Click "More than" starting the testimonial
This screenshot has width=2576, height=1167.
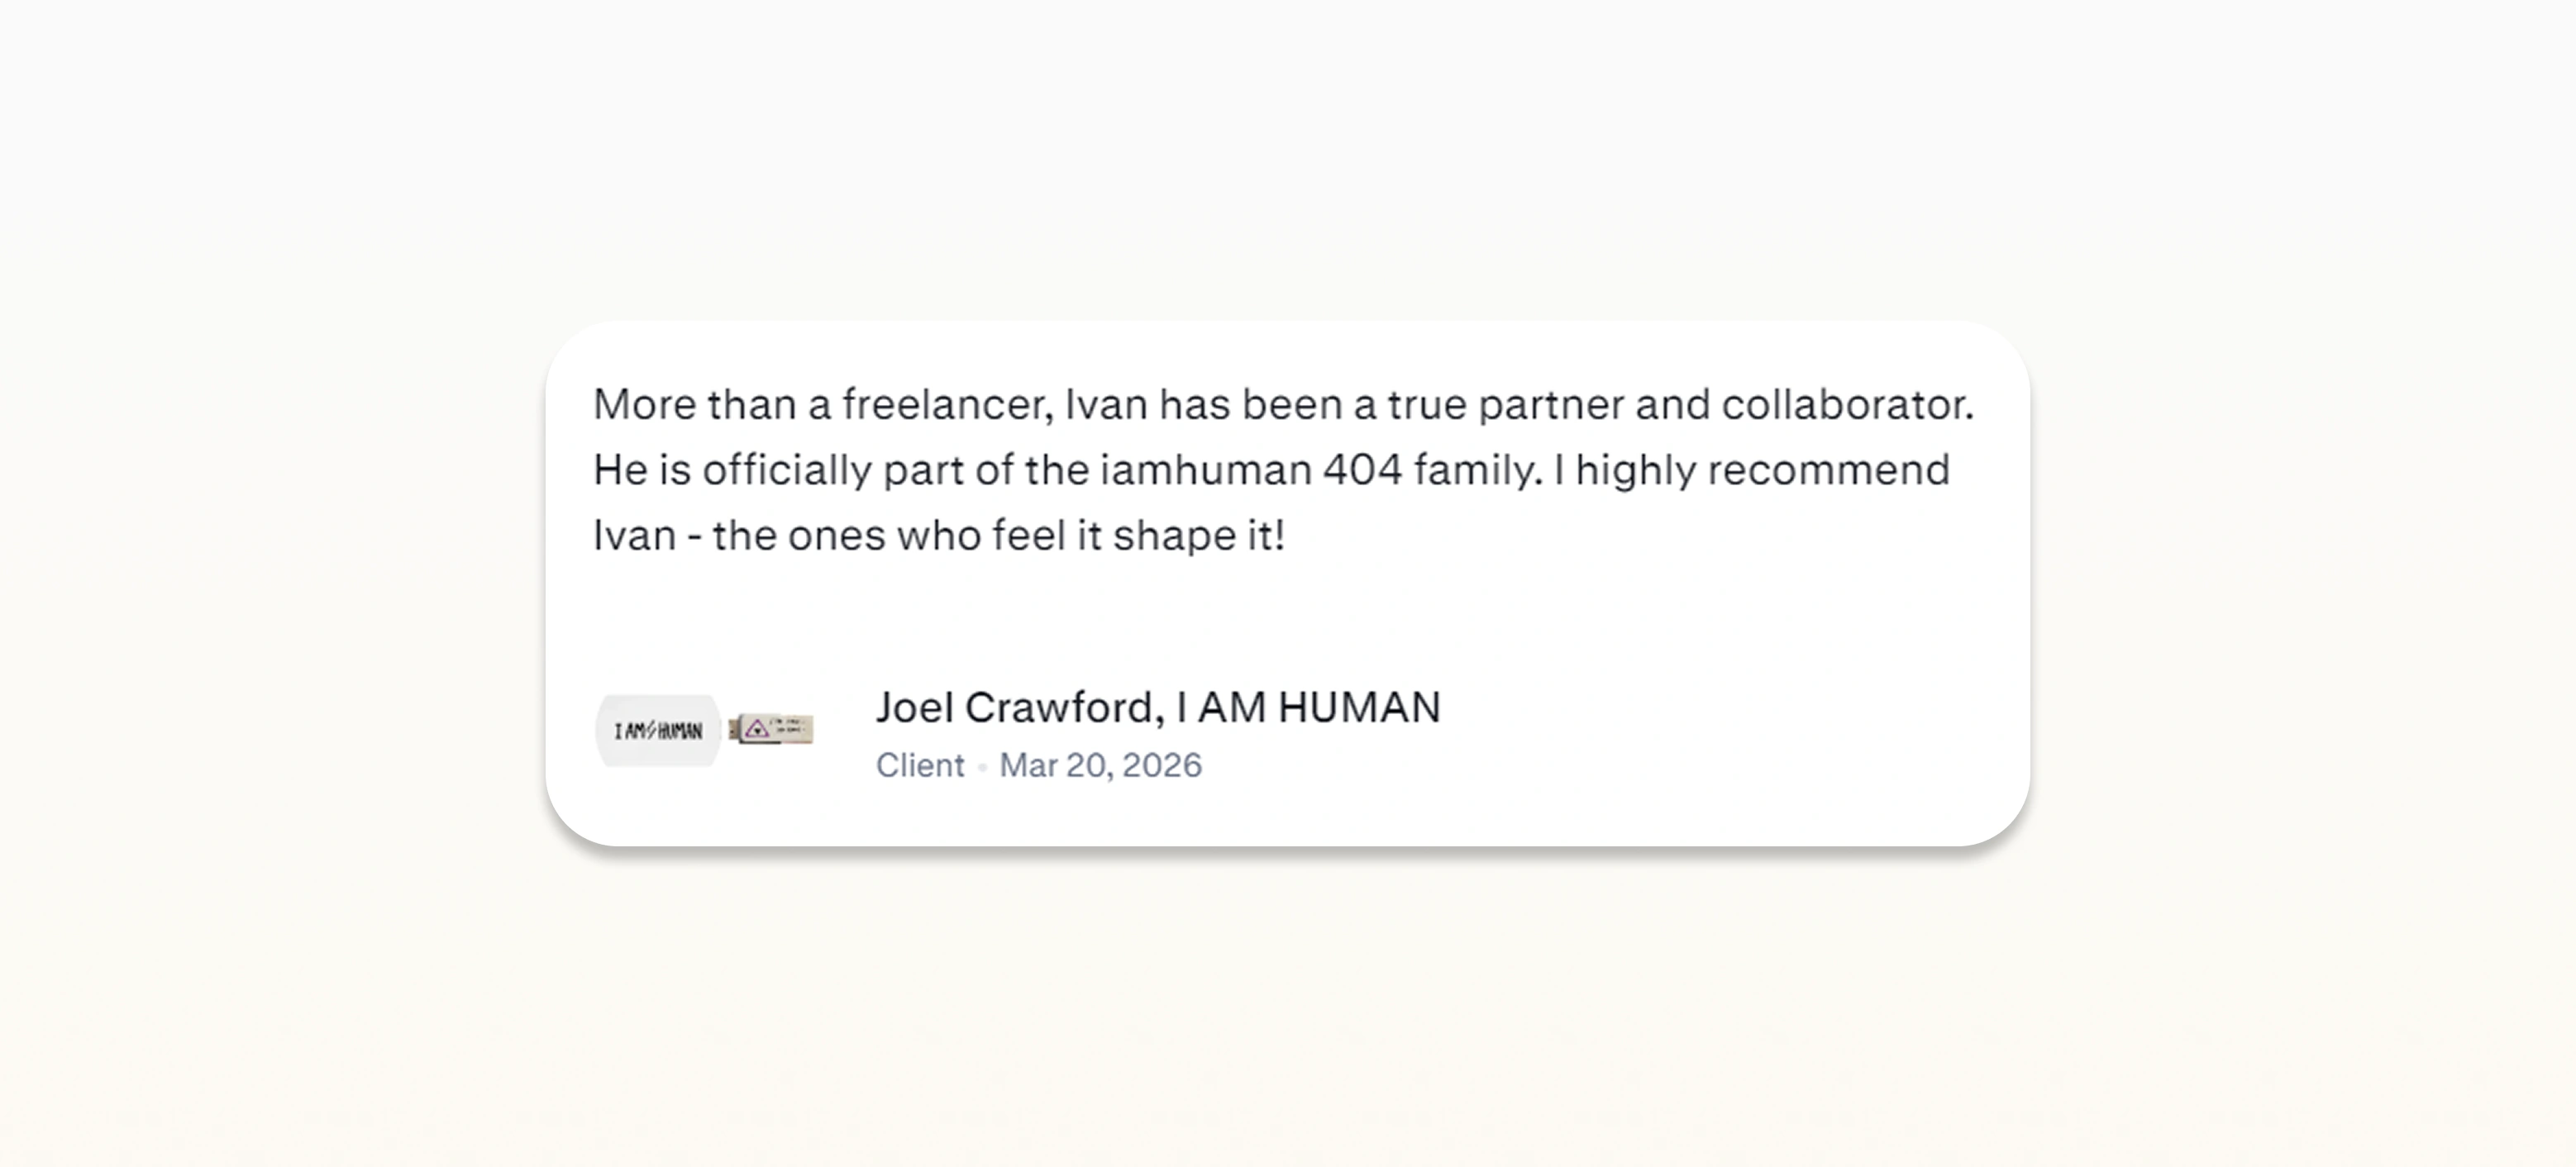(695, 405)
